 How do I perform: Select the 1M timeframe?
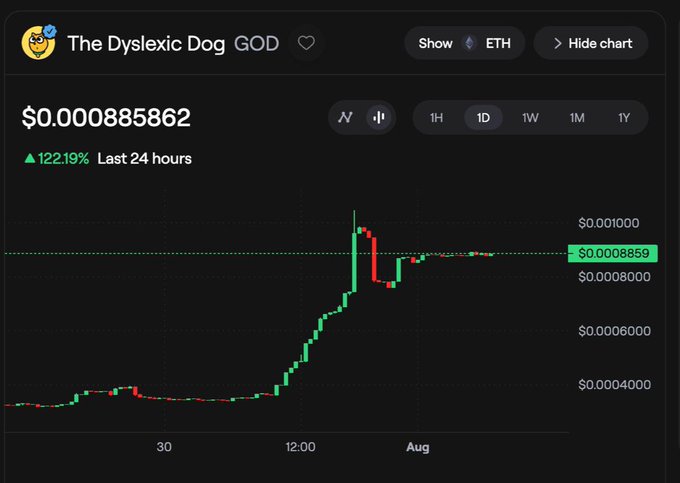pos(577,118)
